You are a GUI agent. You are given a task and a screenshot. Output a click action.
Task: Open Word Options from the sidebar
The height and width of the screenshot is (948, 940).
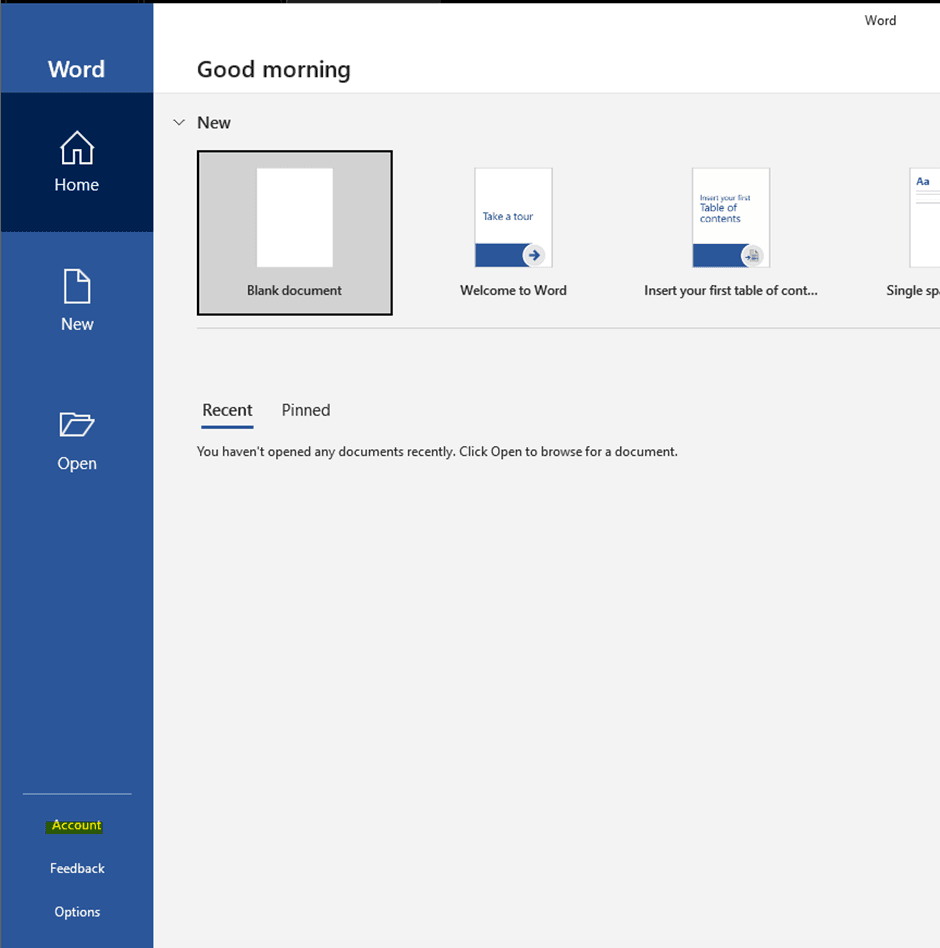point(77,912)
